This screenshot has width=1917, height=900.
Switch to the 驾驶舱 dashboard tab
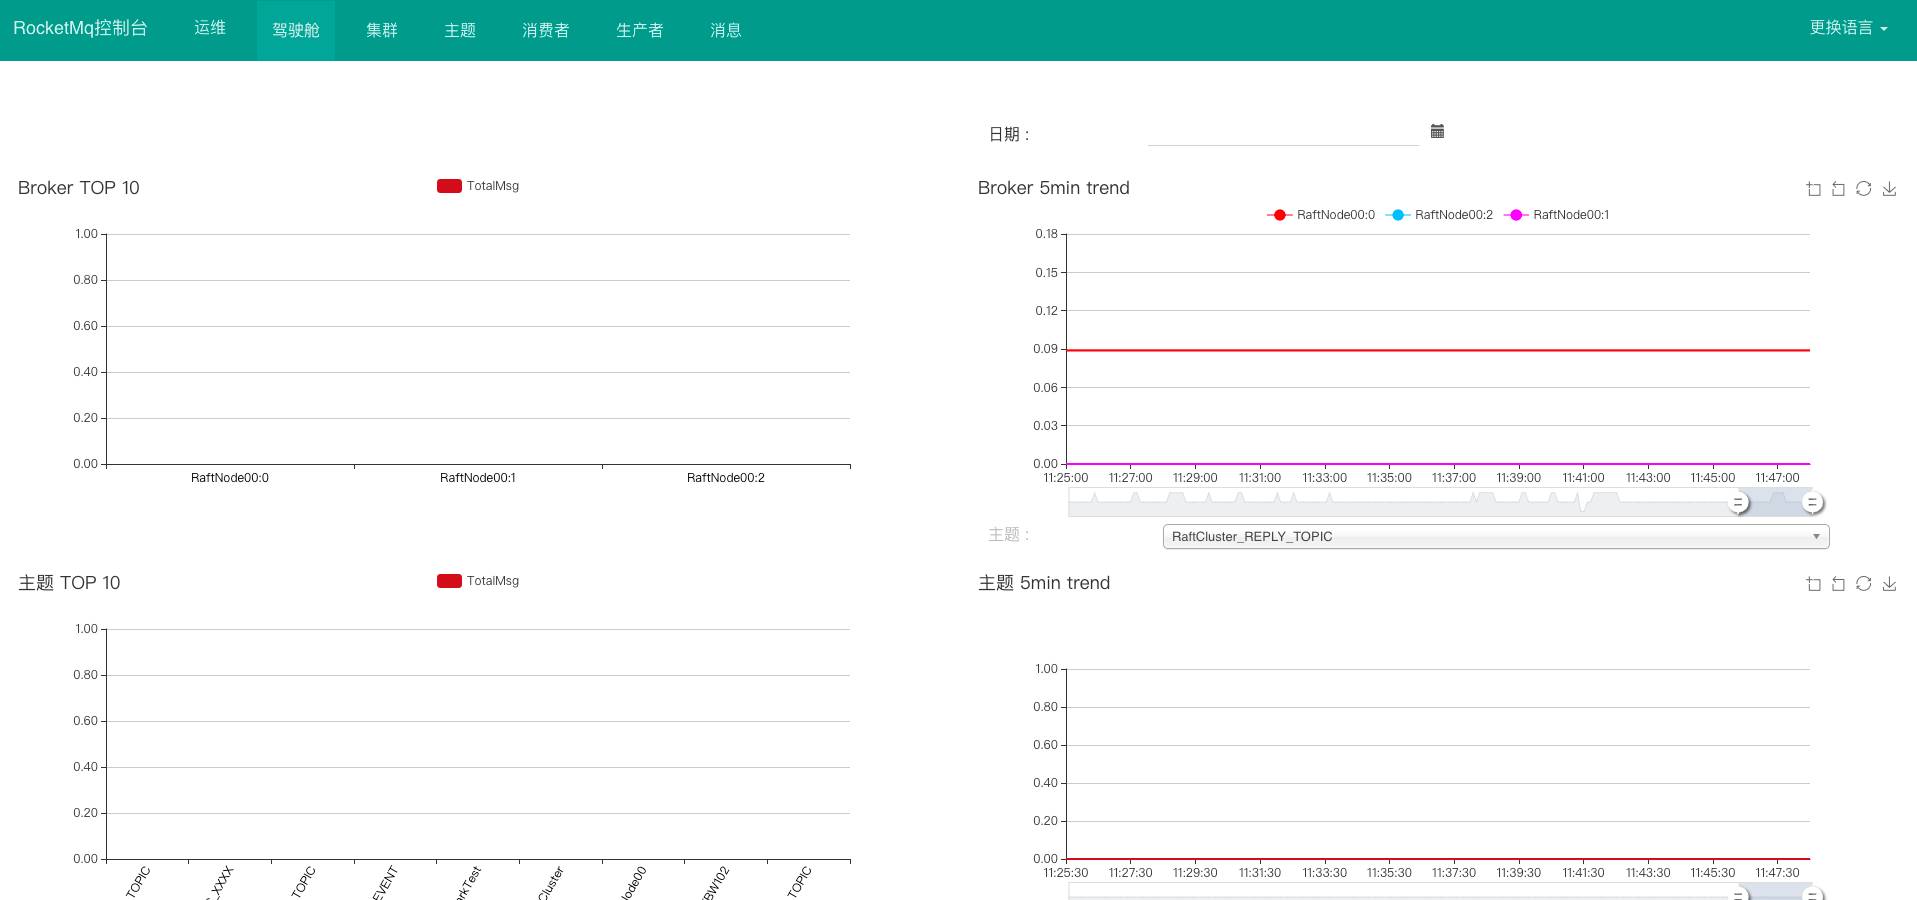point(296,30)
